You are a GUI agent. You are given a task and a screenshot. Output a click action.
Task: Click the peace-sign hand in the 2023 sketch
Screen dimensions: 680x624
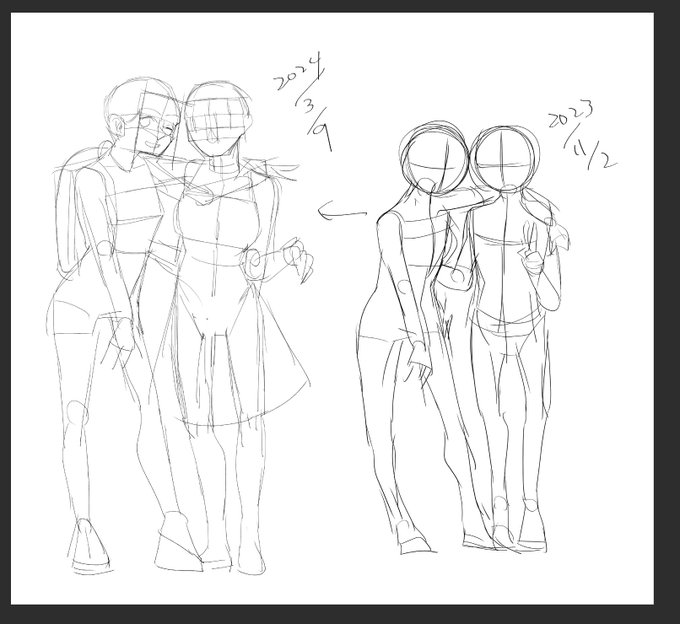pos(533,250)
